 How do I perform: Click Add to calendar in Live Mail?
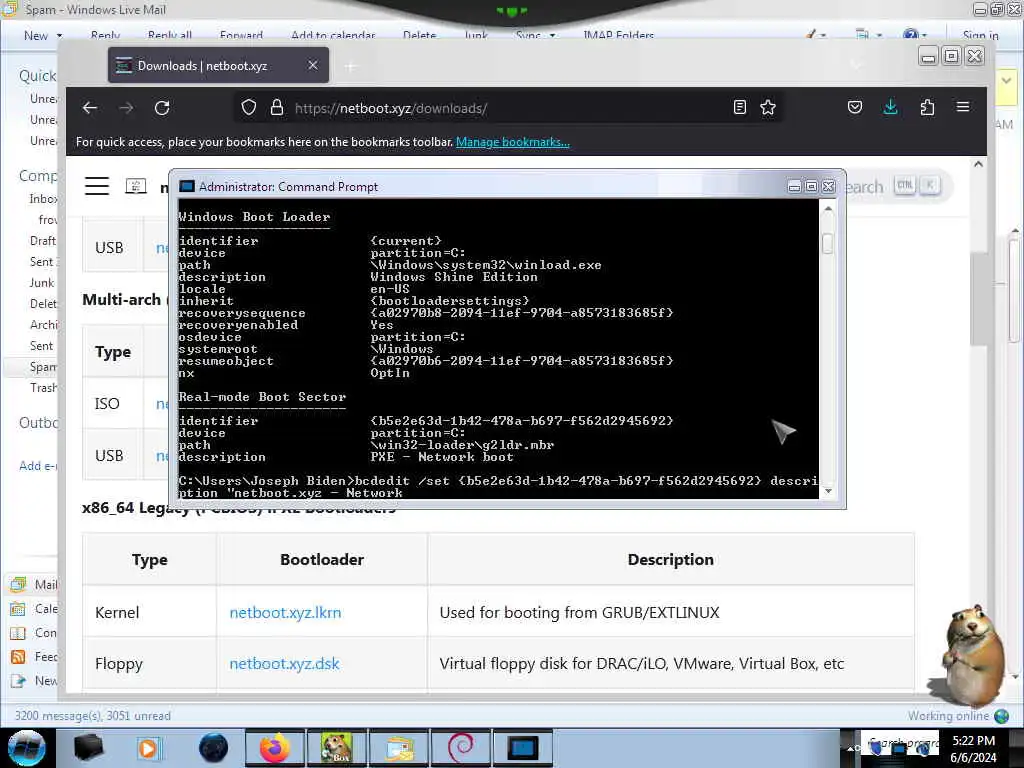click(x=333, y=35)
